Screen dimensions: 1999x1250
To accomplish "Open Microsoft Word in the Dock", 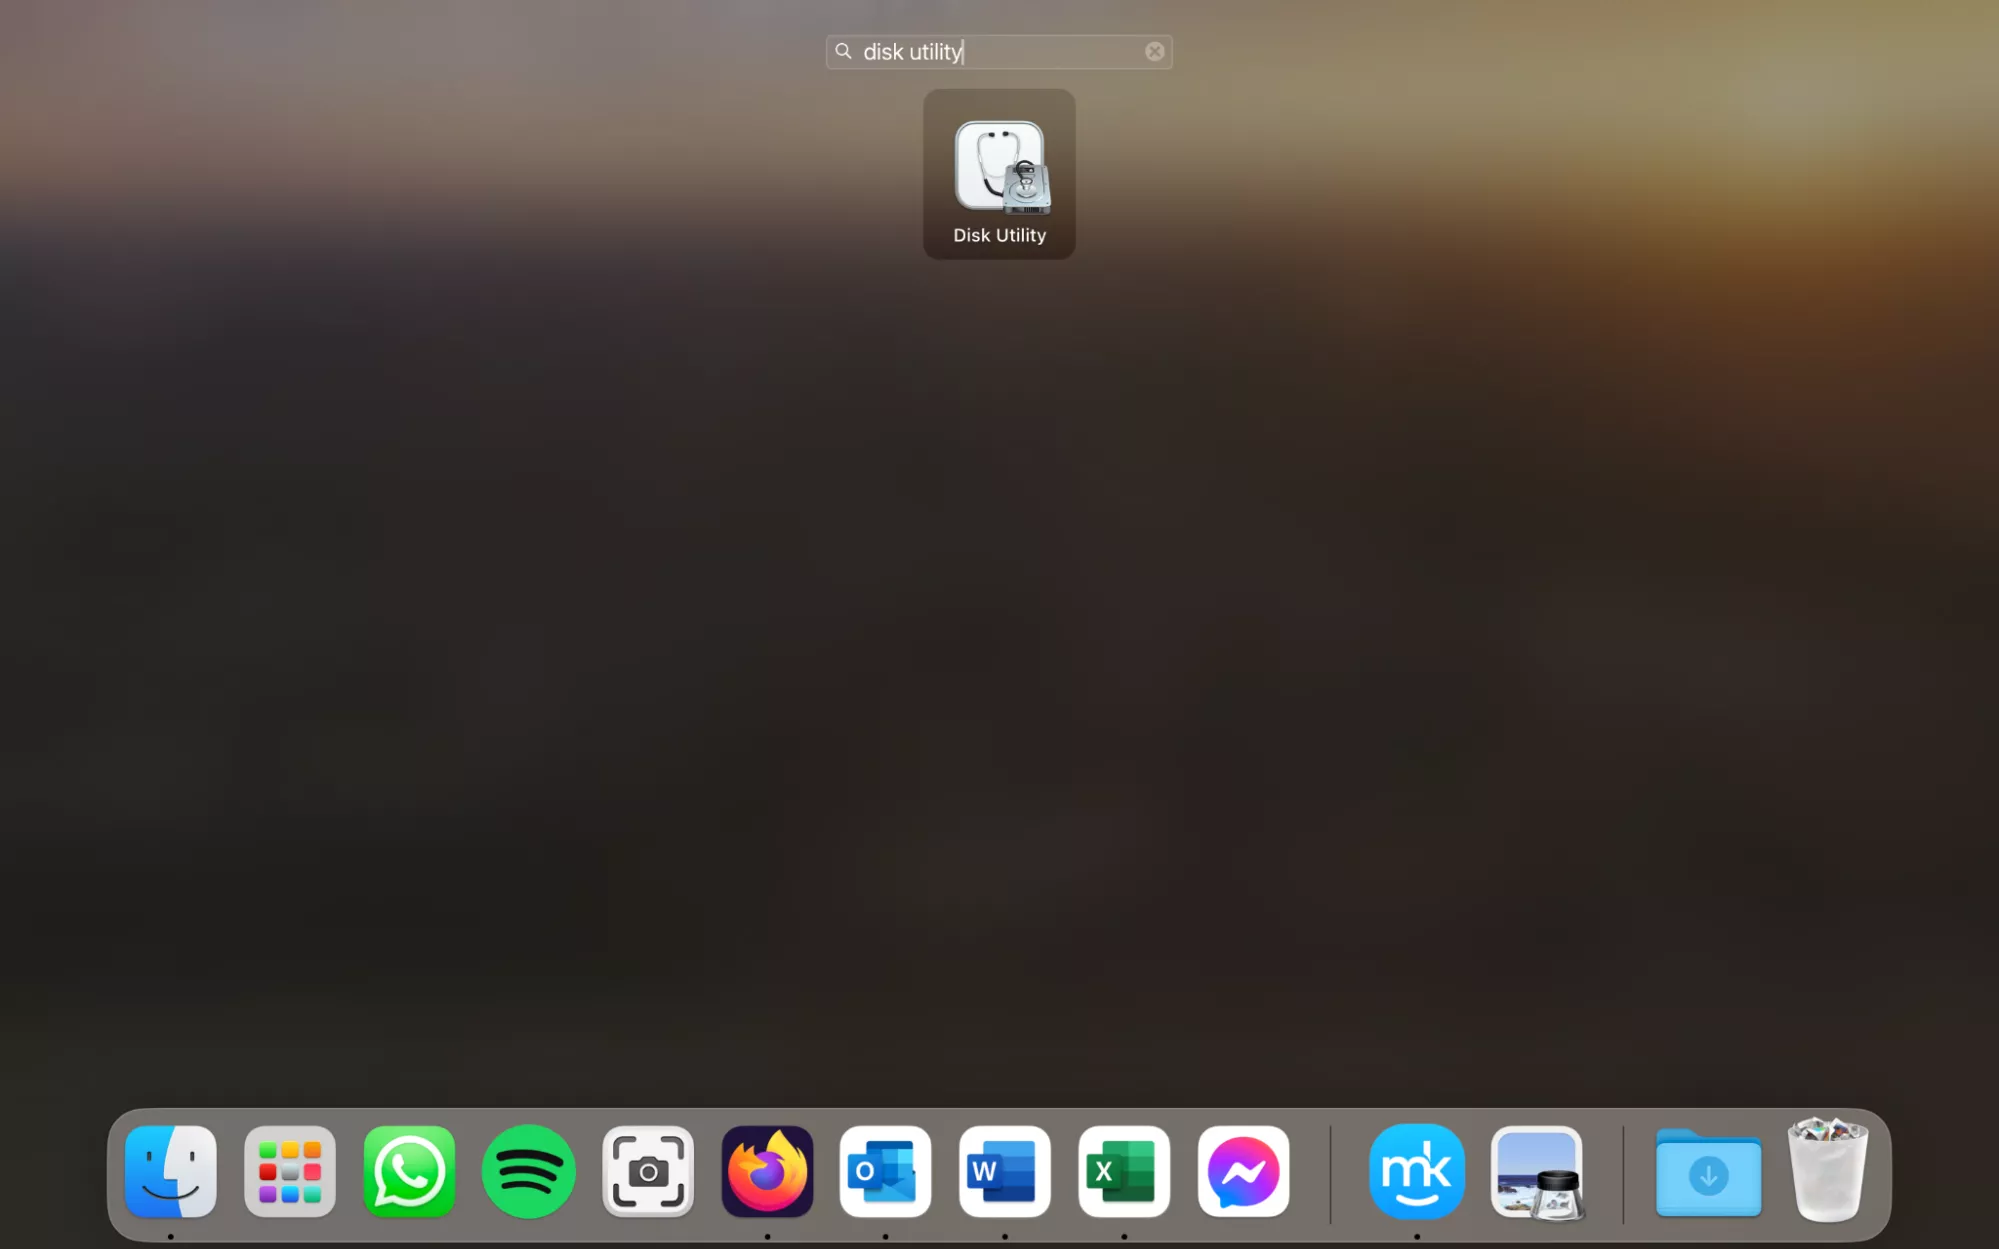I will (x=1004, y=1171).
